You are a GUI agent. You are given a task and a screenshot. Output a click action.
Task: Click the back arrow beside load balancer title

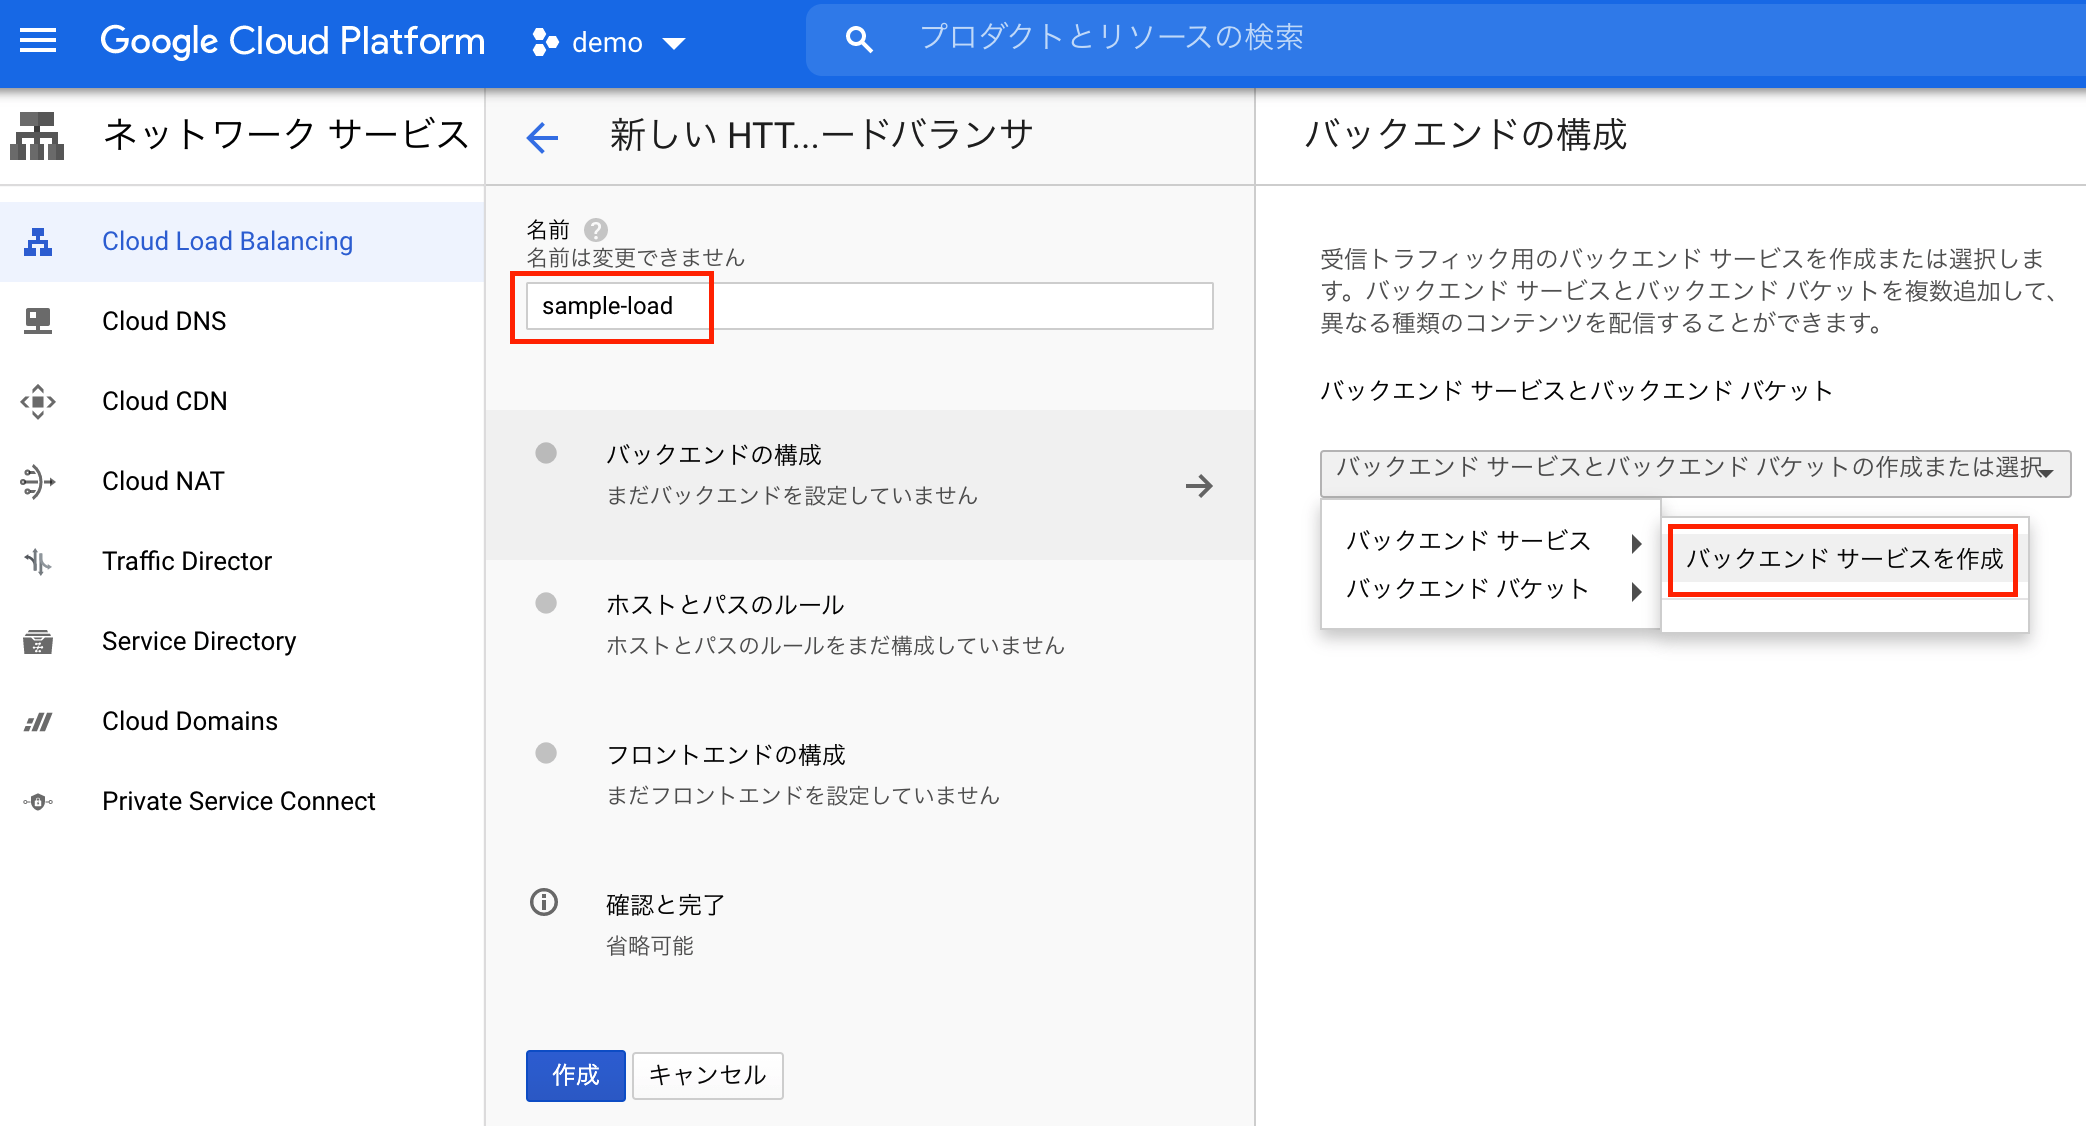tap(542, 137)
